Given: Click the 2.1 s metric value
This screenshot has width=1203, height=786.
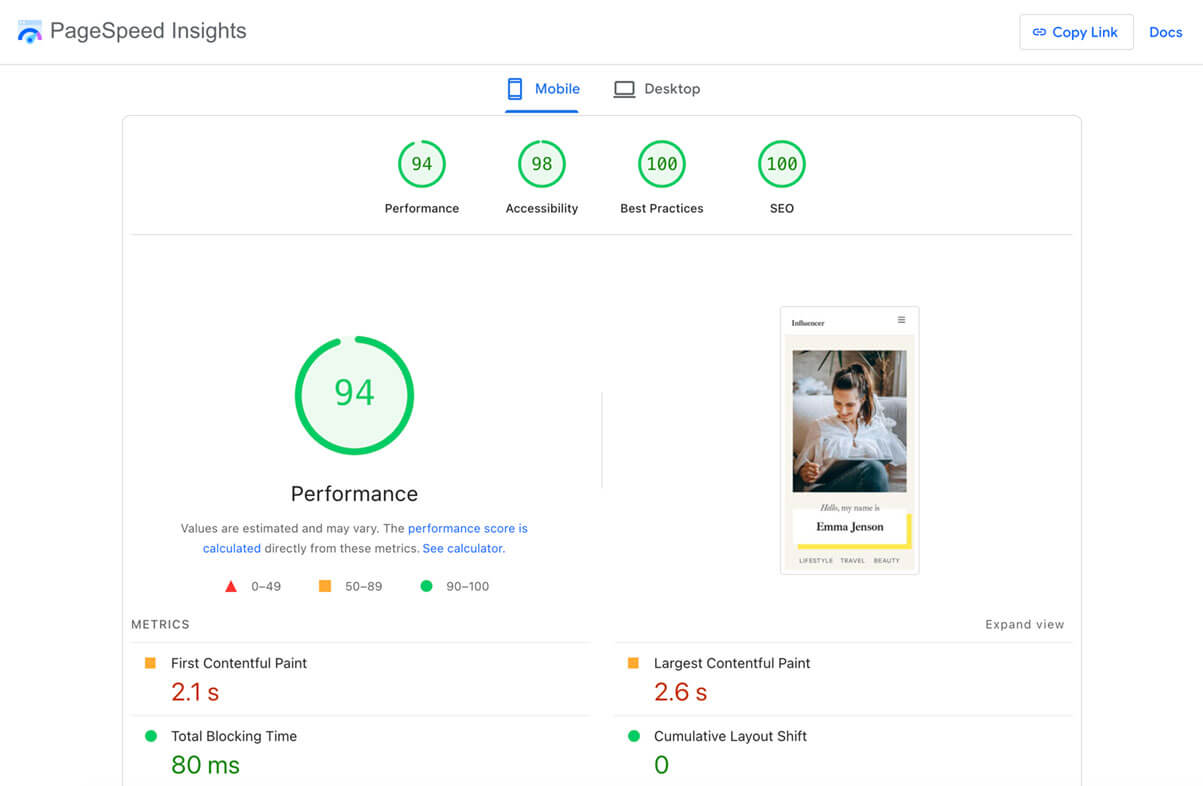Looking at the screenshot, I should pyautogui.click(x=195, y=691).
